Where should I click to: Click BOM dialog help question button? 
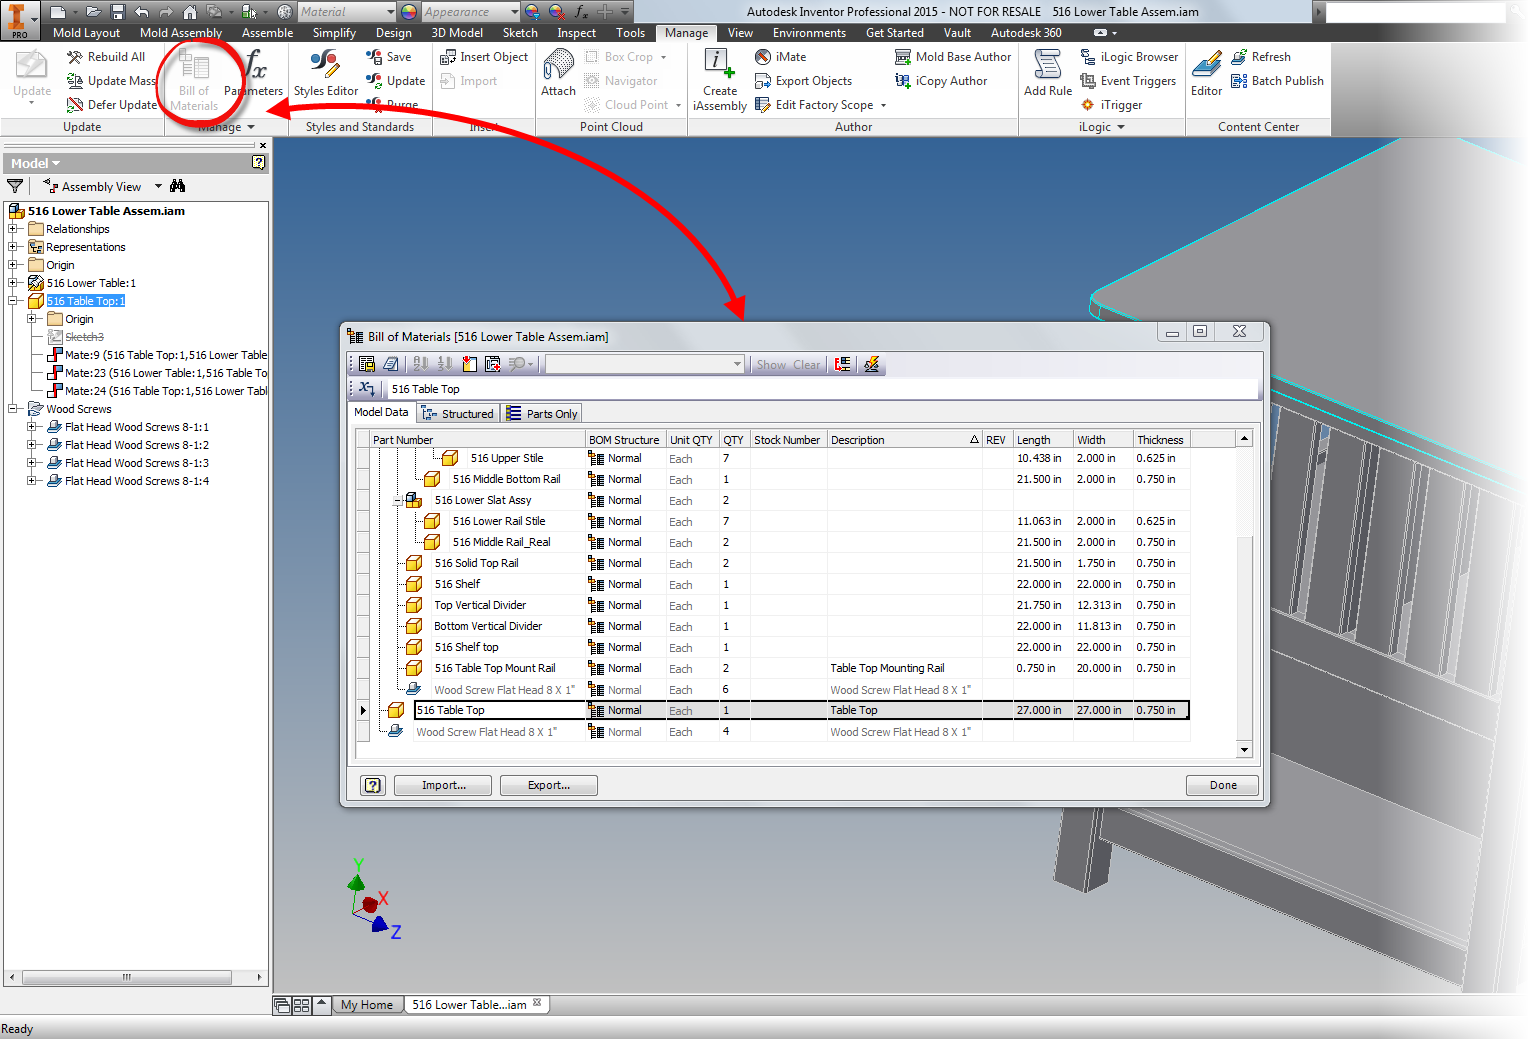pyautogui.click(x=373, y=785)
